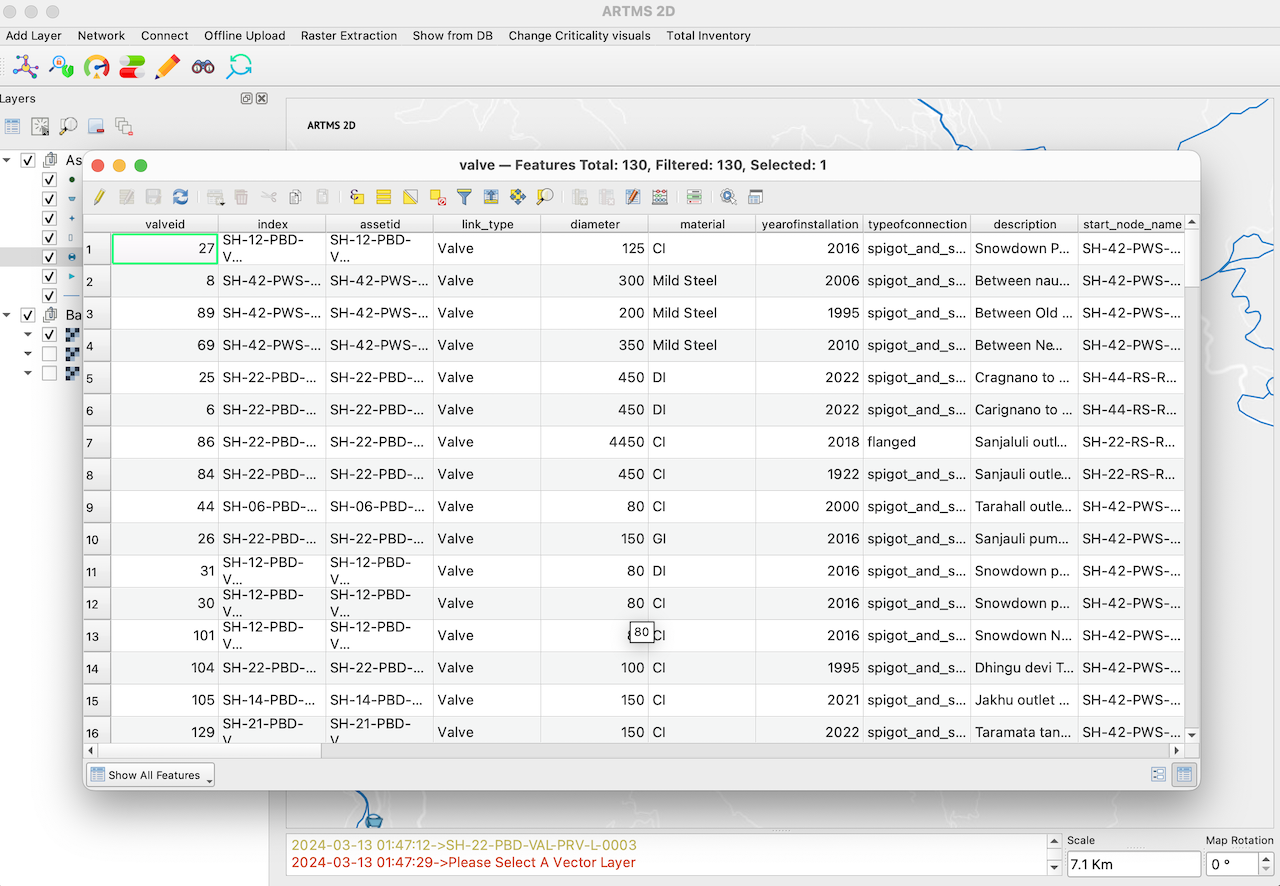Uncheck the highlighted valve layer checkbox

pyautogui.click(x=49, y=257)
